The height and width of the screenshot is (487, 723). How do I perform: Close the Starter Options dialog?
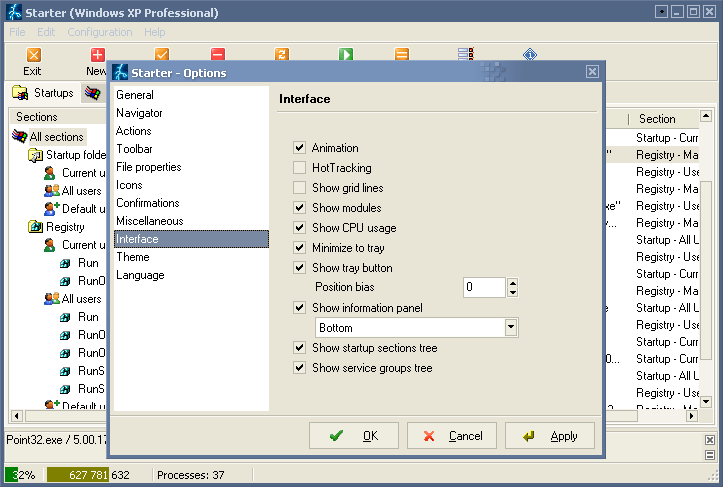click(x=592, y=71)
